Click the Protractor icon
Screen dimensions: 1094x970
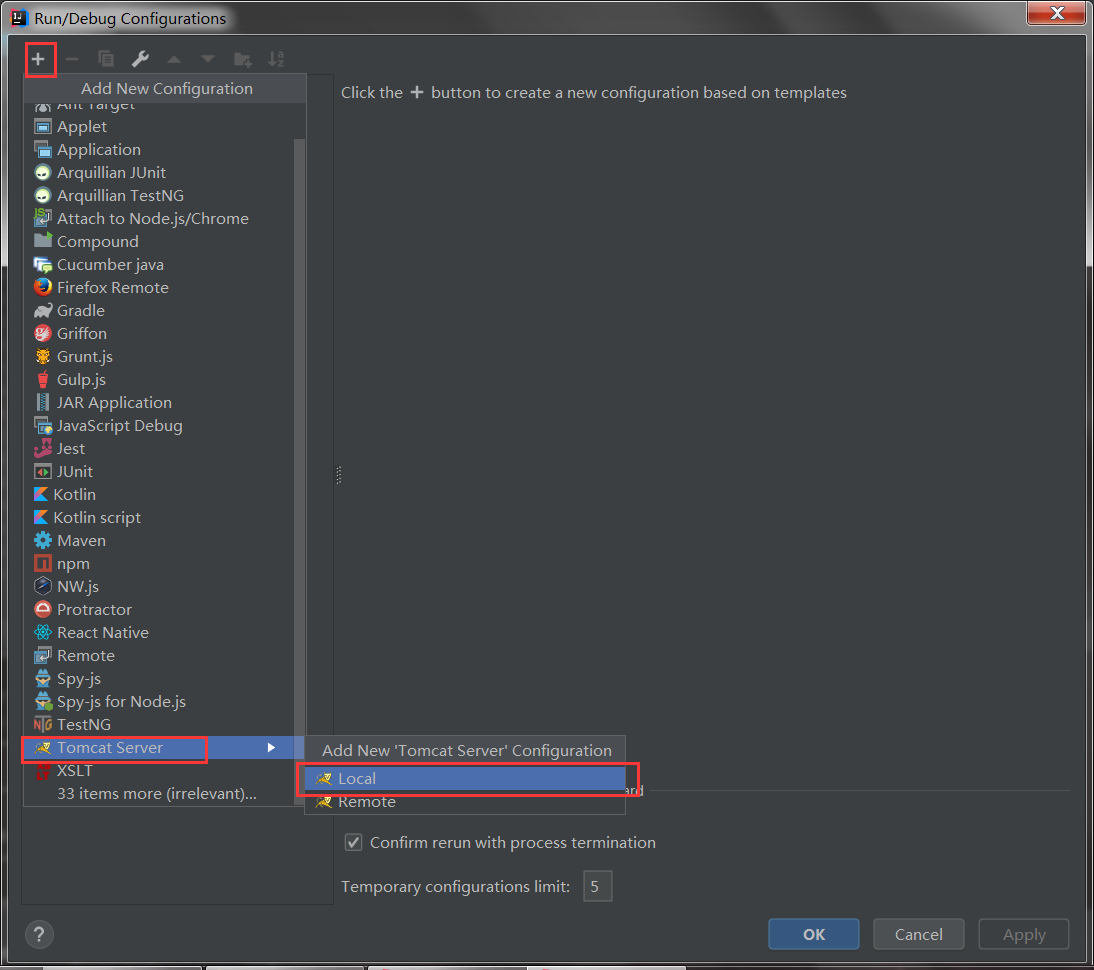pos(43,610)
